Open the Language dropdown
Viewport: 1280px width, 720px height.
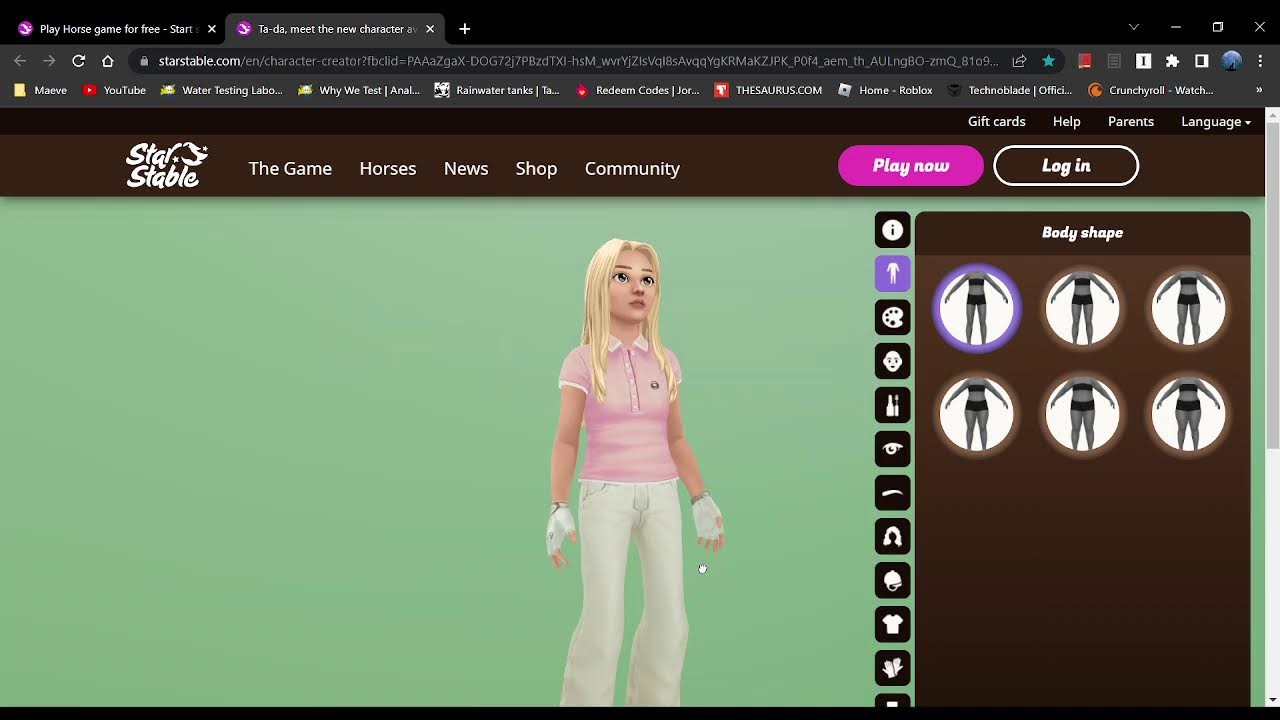[x=1216, y=121]
